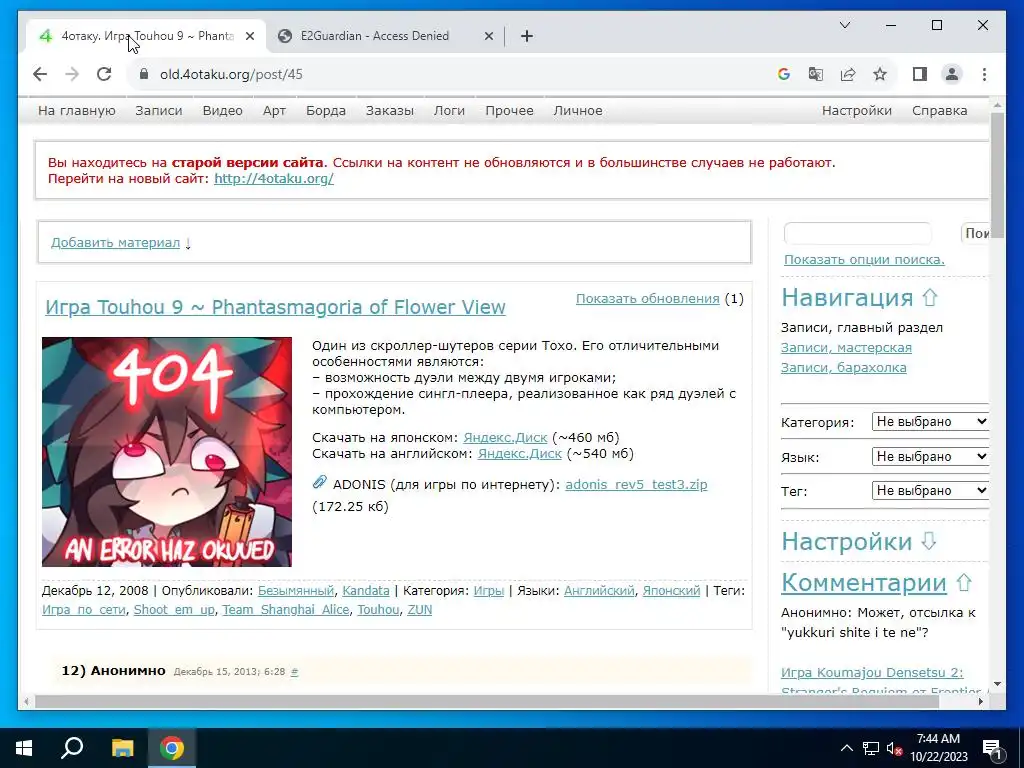Go back with the browser back arrow
The height and width of the screenshot is (768, 1024).
(40, 74)
